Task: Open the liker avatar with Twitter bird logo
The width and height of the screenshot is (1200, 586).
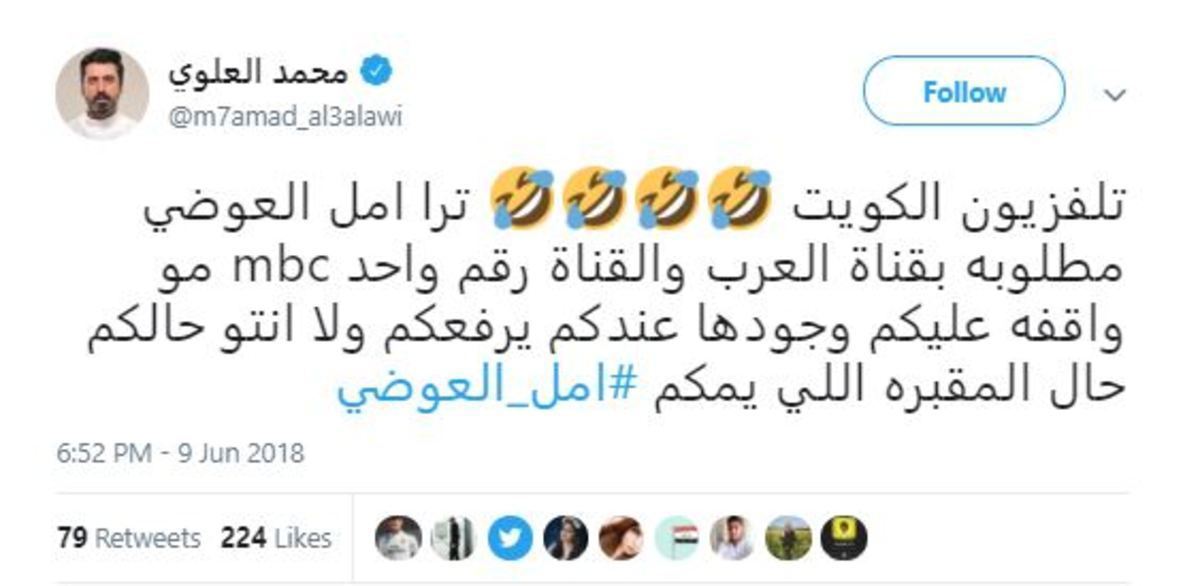Action: pyautogui.click(x=509, y=539)
